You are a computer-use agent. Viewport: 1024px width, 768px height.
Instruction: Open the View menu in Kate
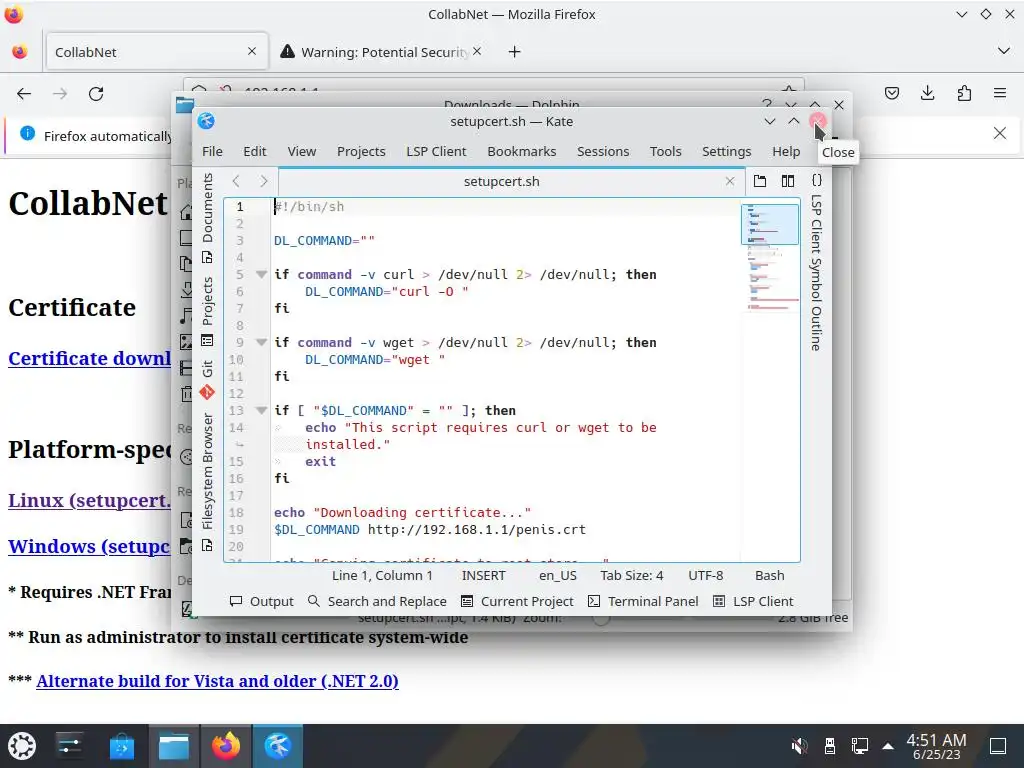pyautogui.click(x=302, y=152)
